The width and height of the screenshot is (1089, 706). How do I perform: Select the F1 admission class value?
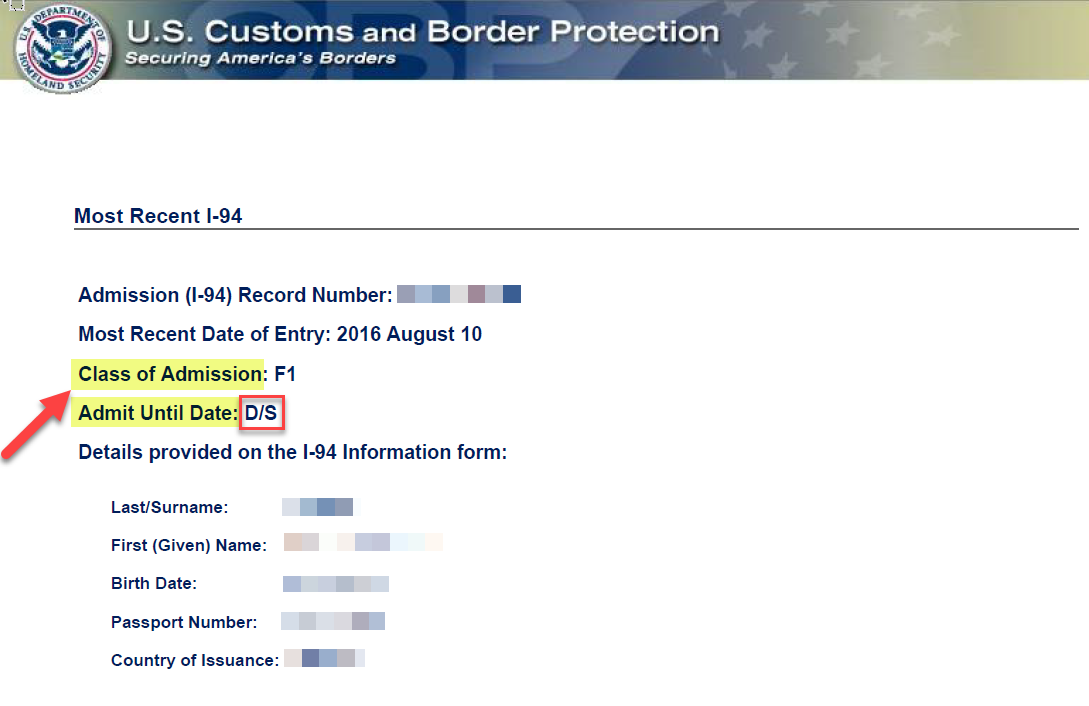point(285,374)
